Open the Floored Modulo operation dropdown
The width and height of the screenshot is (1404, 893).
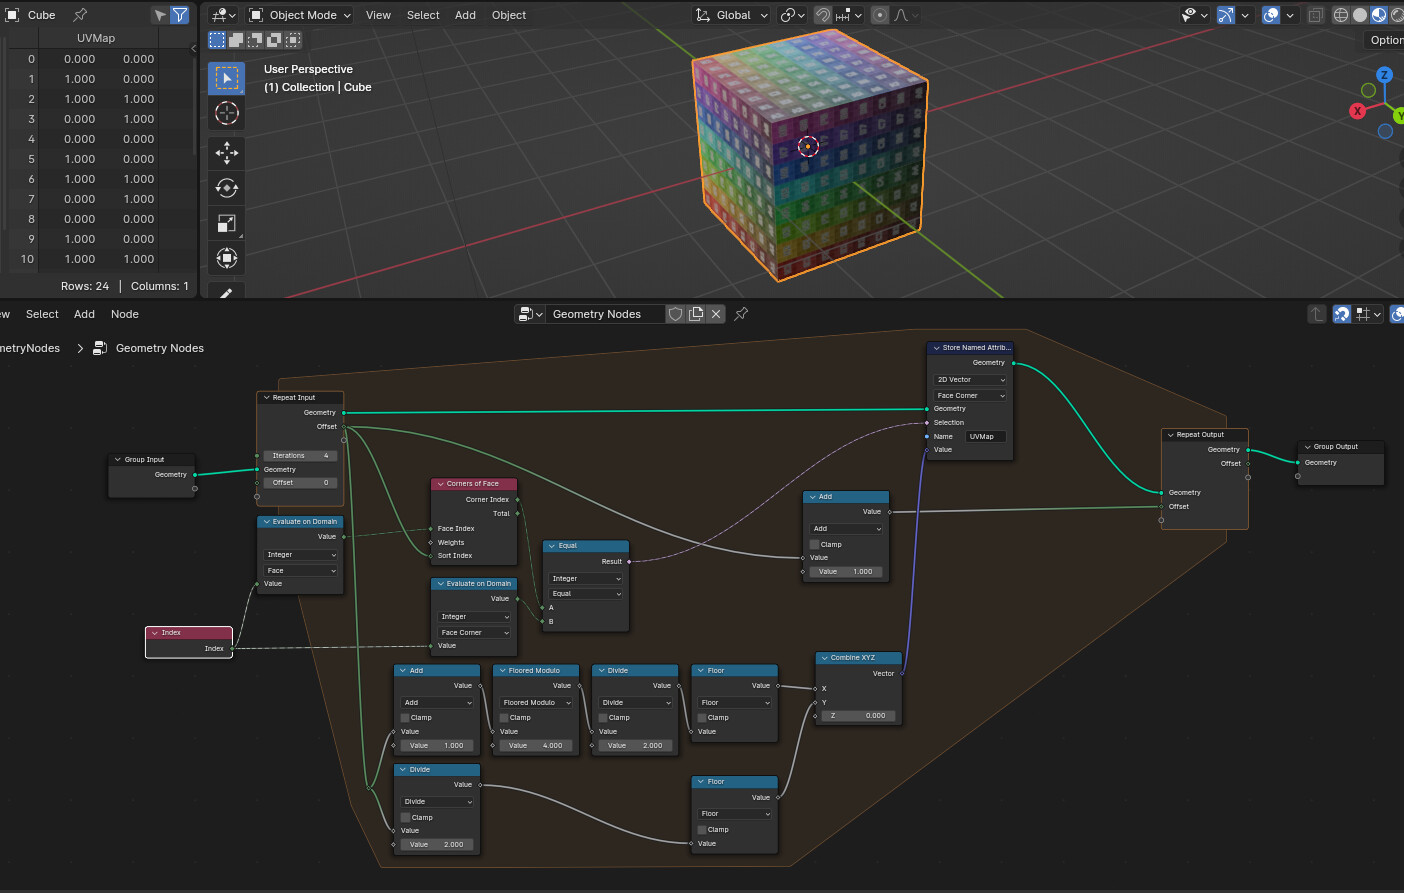tap(536, 703)
